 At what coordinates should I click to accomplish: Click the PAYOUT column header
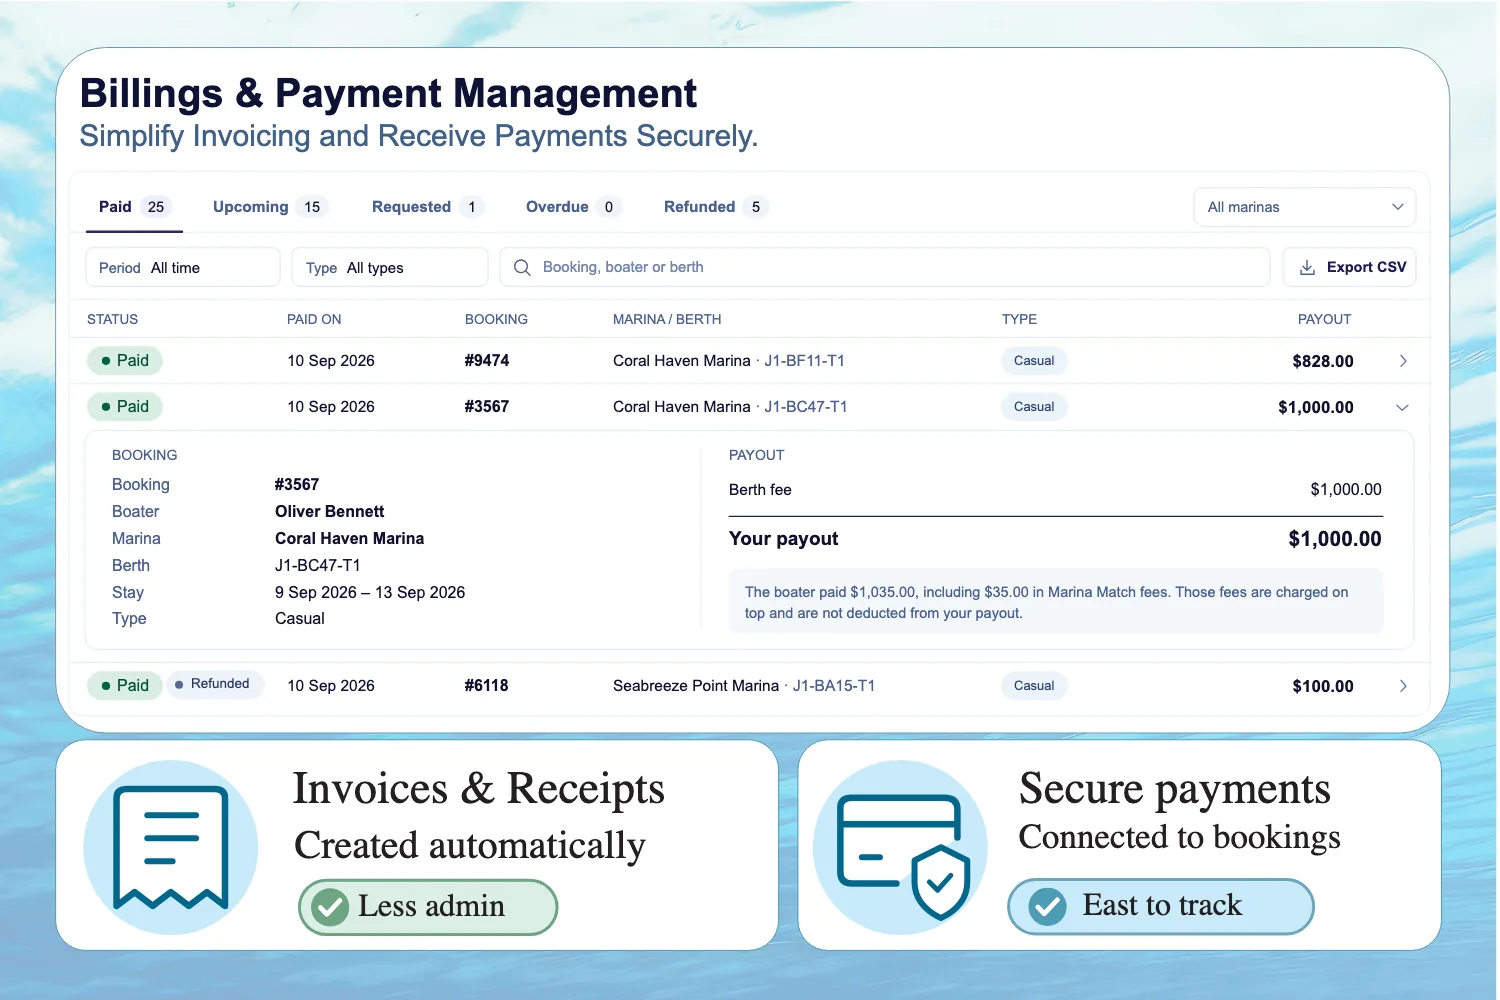coord(1324,320)
